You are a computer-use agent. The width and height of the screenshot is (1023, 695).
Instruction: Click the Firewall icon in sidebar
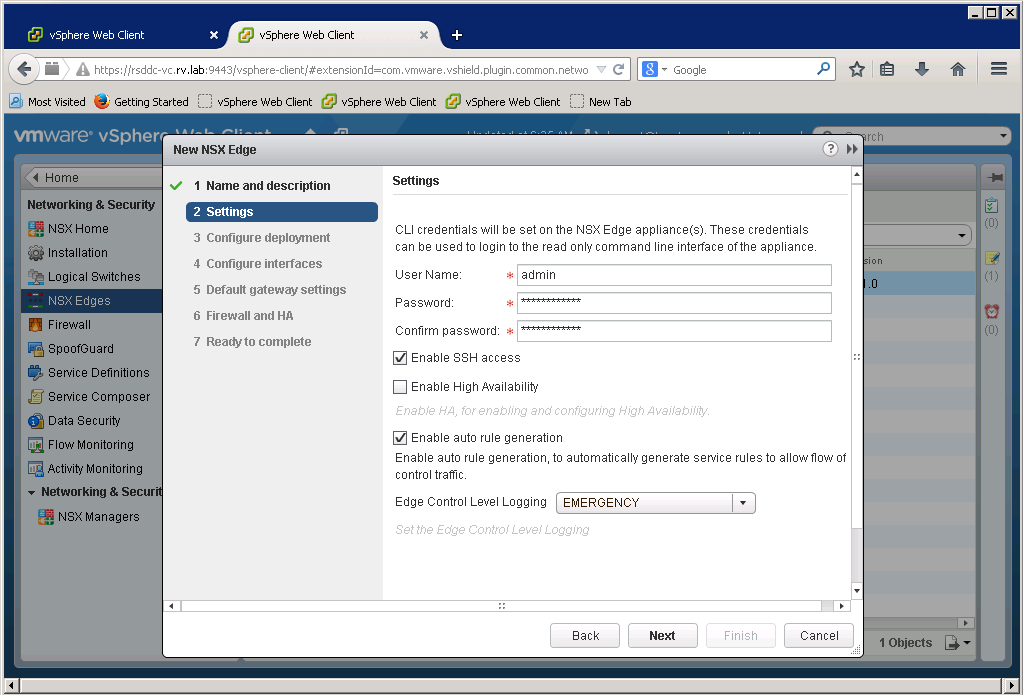point(36,325)
